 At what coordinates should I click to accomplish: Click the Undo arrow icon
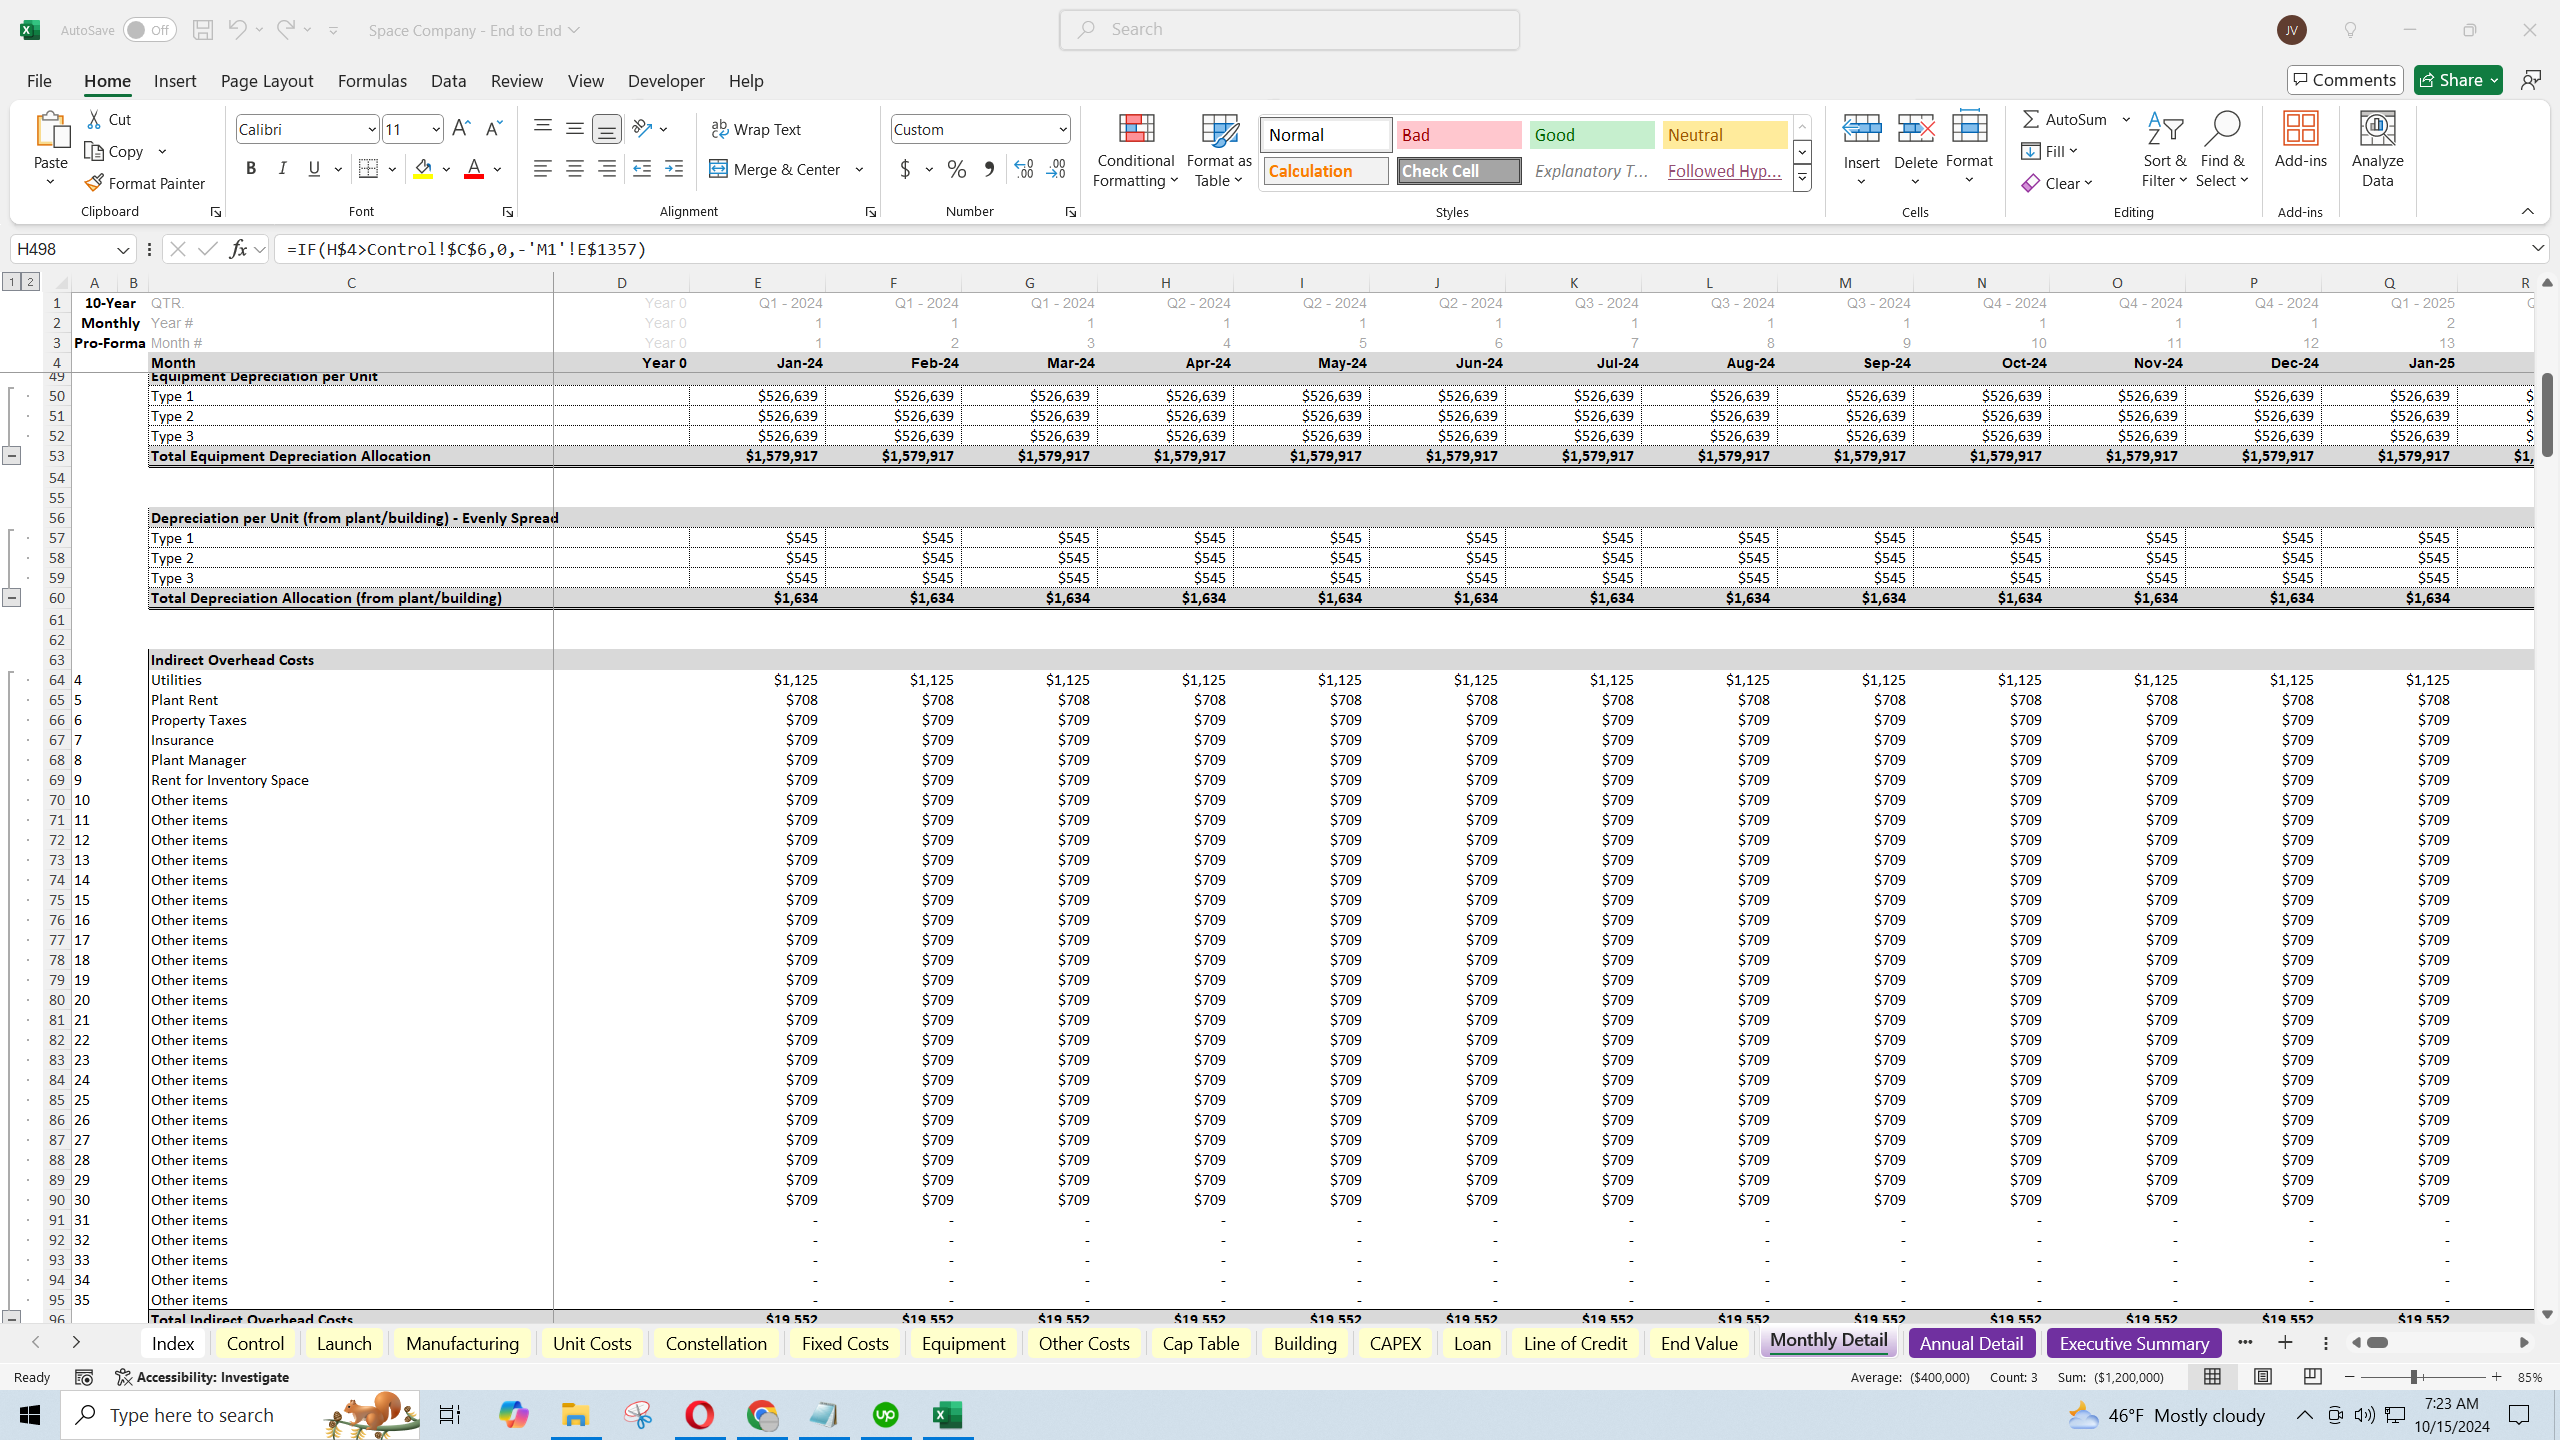(x=236, y=30)
